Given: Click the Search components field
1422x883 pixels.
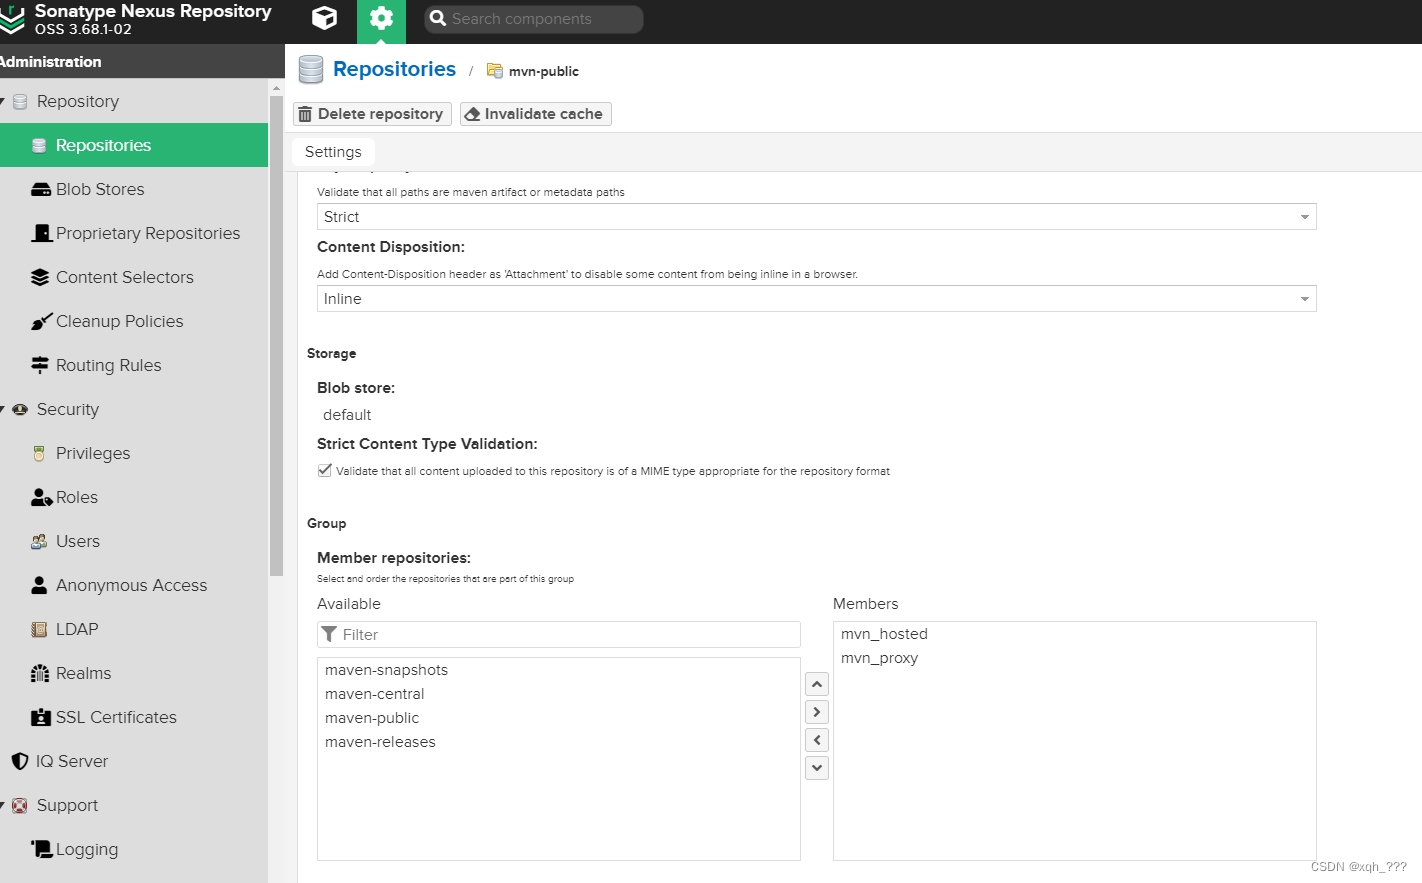Looking at the screenshot, I should coord(534,19).
